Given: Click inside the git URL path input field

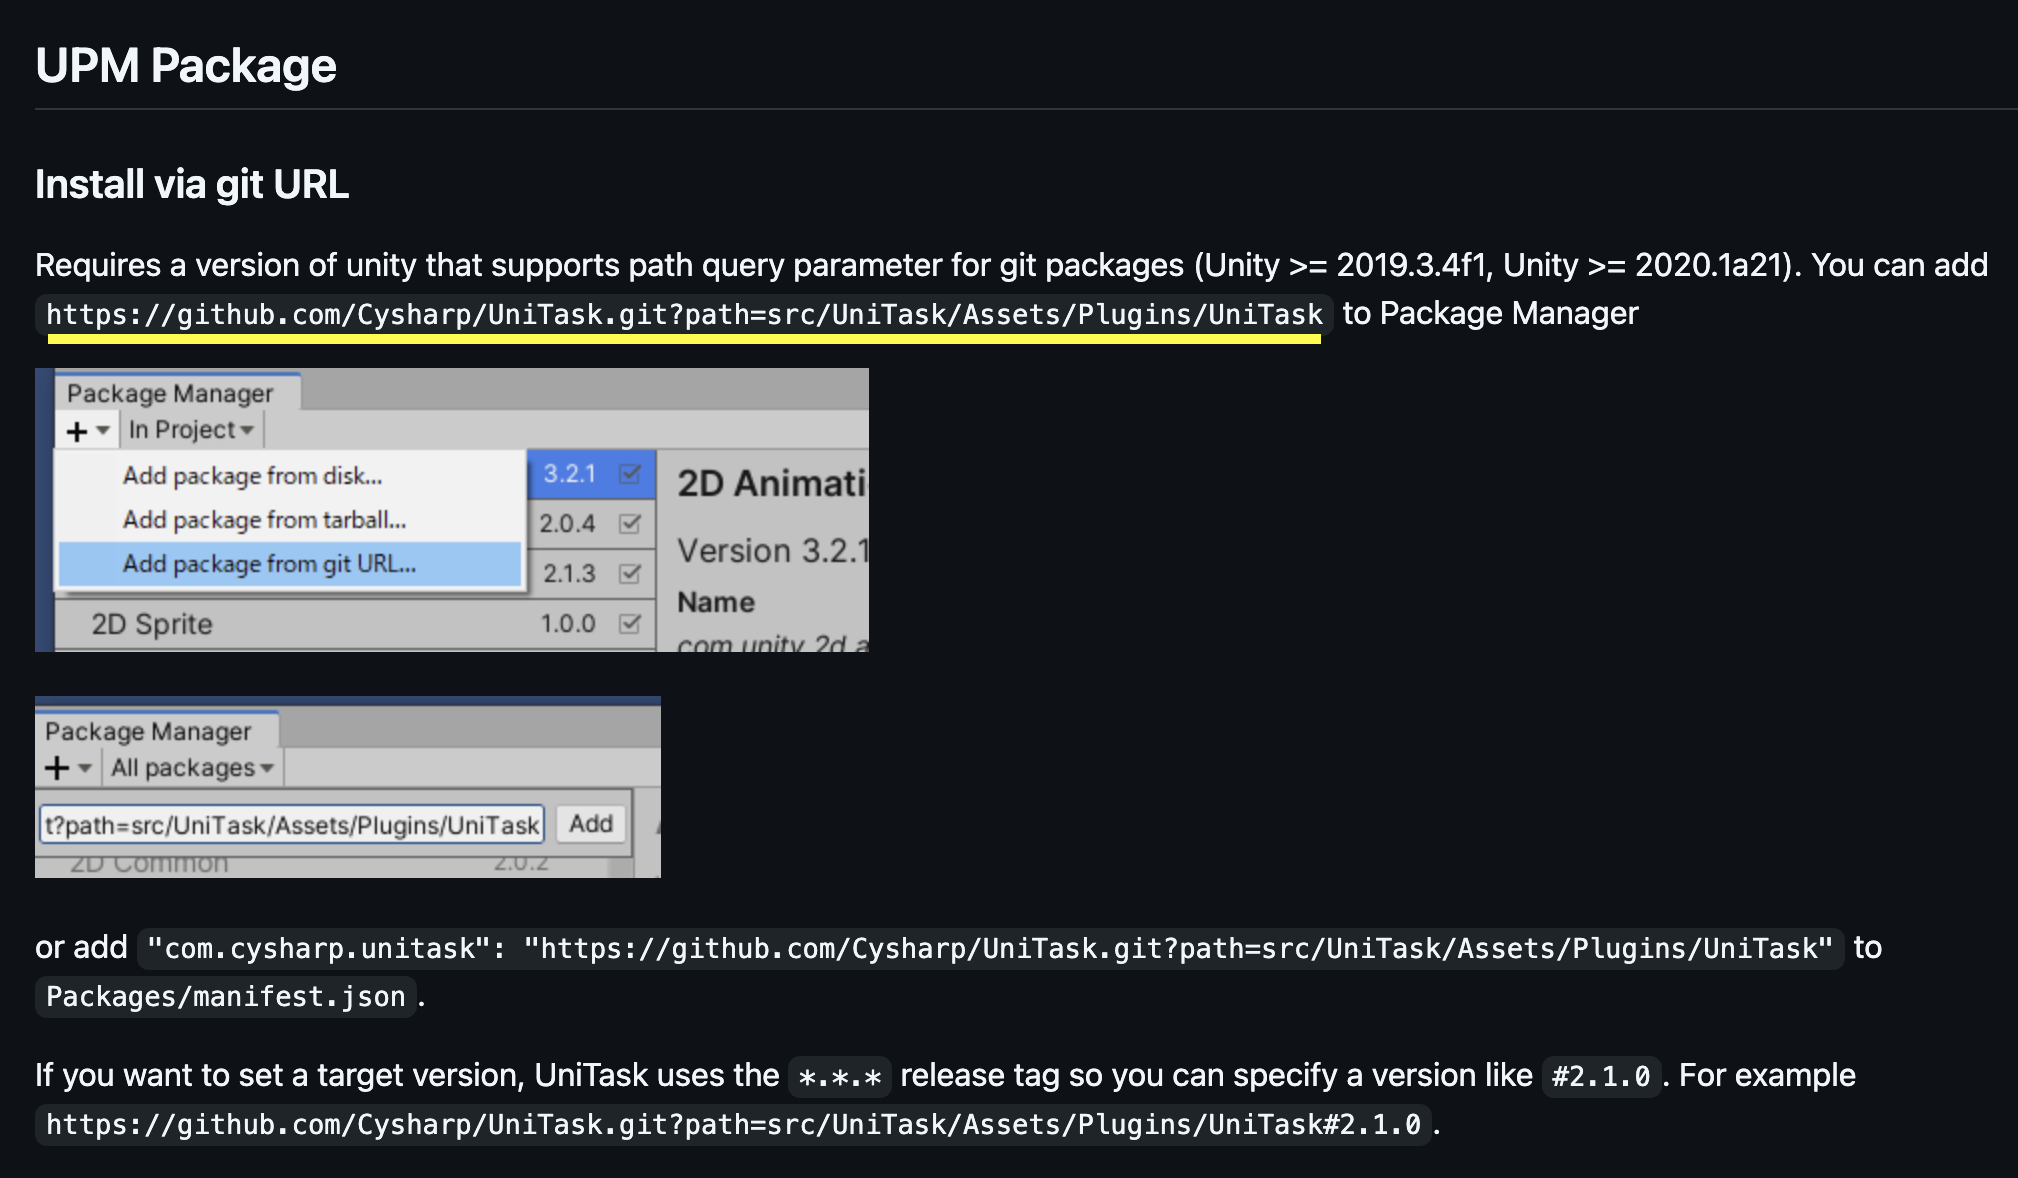Looking at the screenshot, I should point(291,825).
